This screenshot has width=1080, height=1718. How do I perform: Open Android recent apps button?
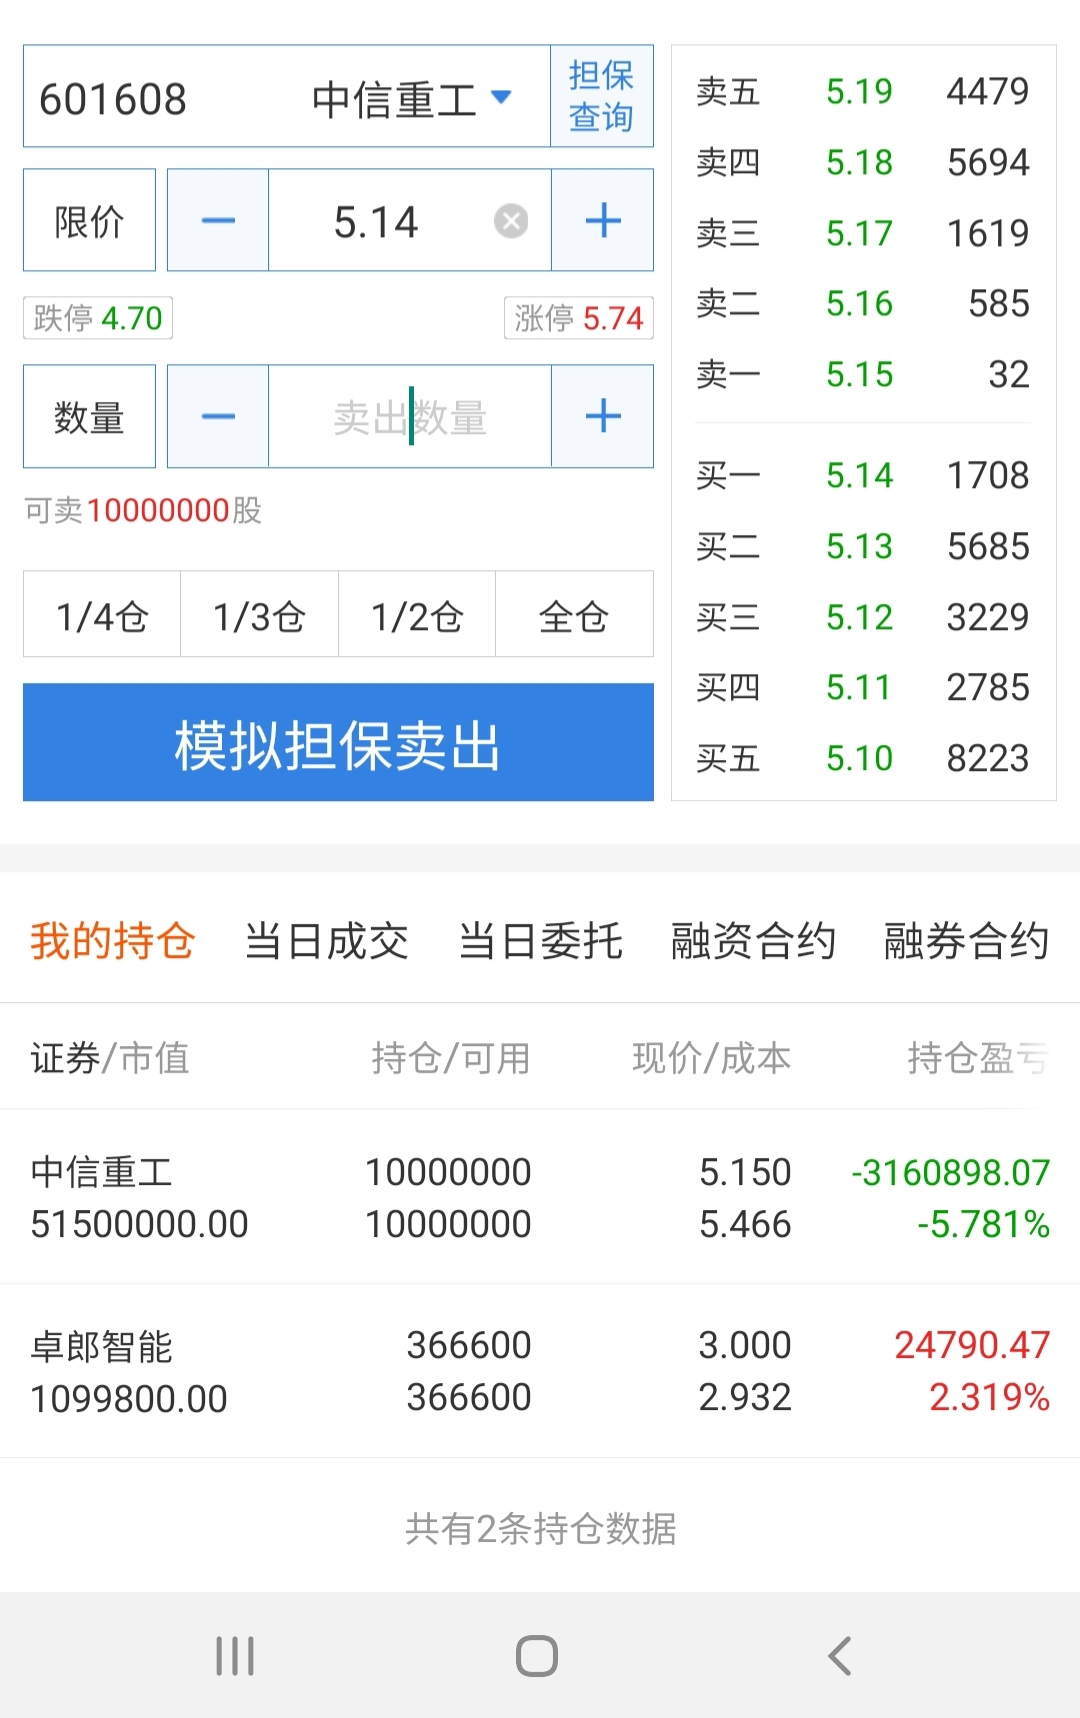(236, 1656)
